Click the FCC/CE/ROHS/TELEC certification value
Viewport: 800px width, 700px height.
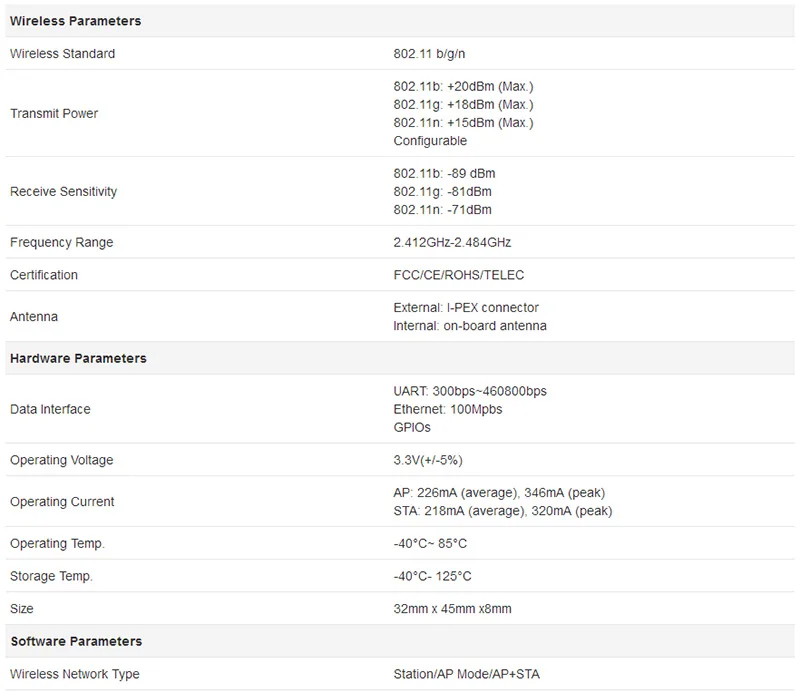coord(459,275)
